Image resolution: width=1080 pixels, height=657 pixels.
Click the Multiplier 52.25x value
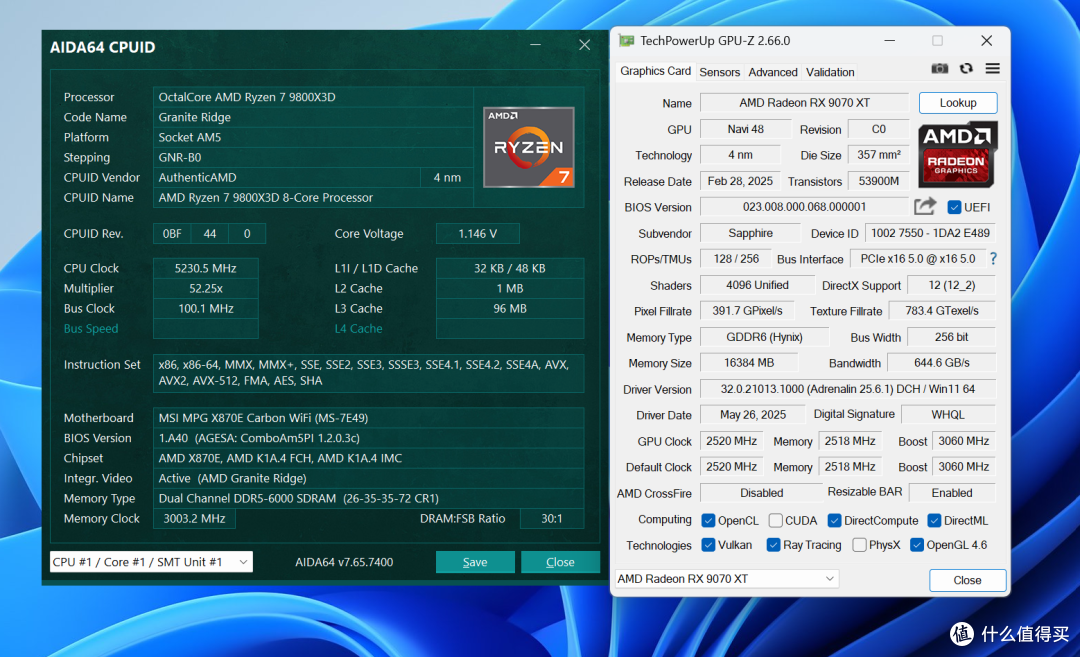205,289
